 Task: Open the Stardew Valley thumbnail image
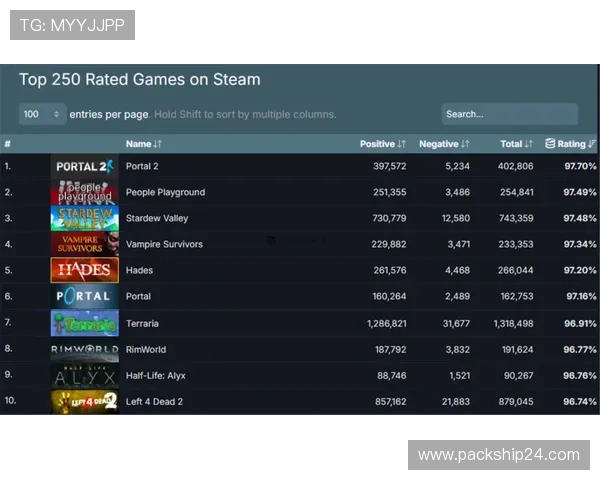85,218
